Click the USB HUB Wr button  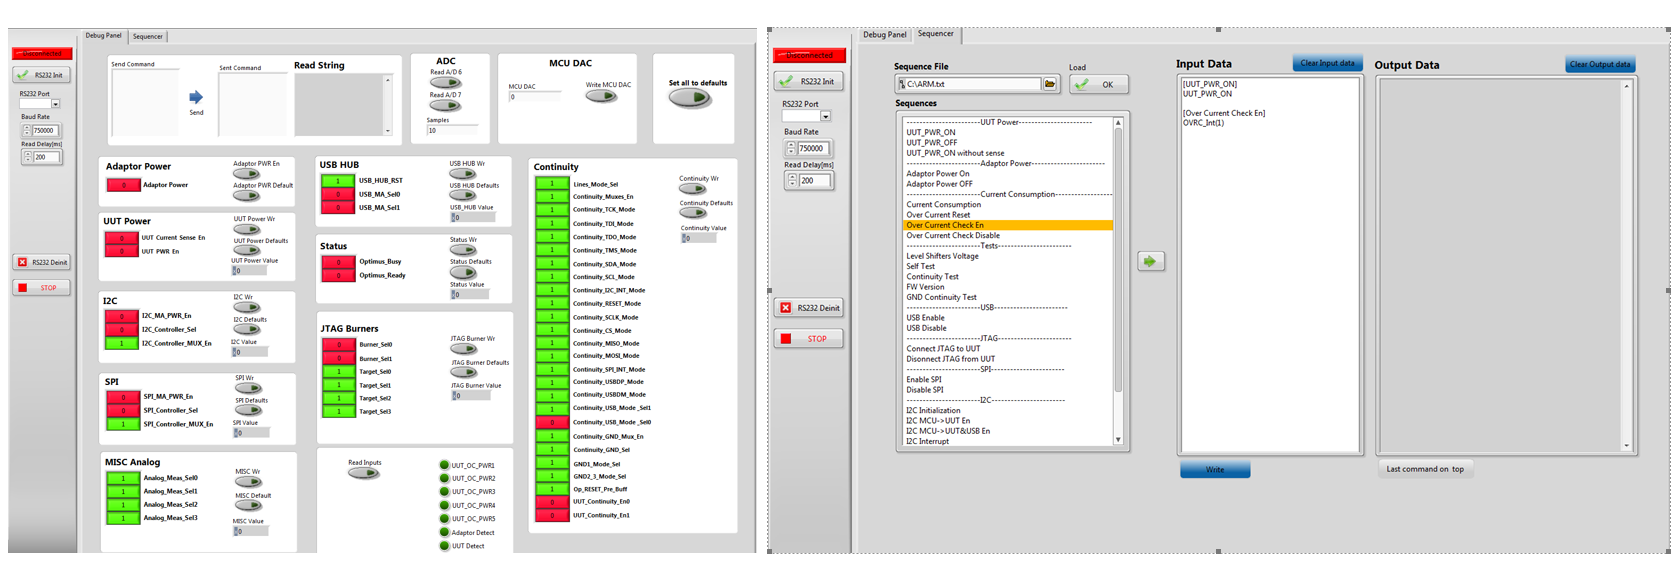point(463,174)
